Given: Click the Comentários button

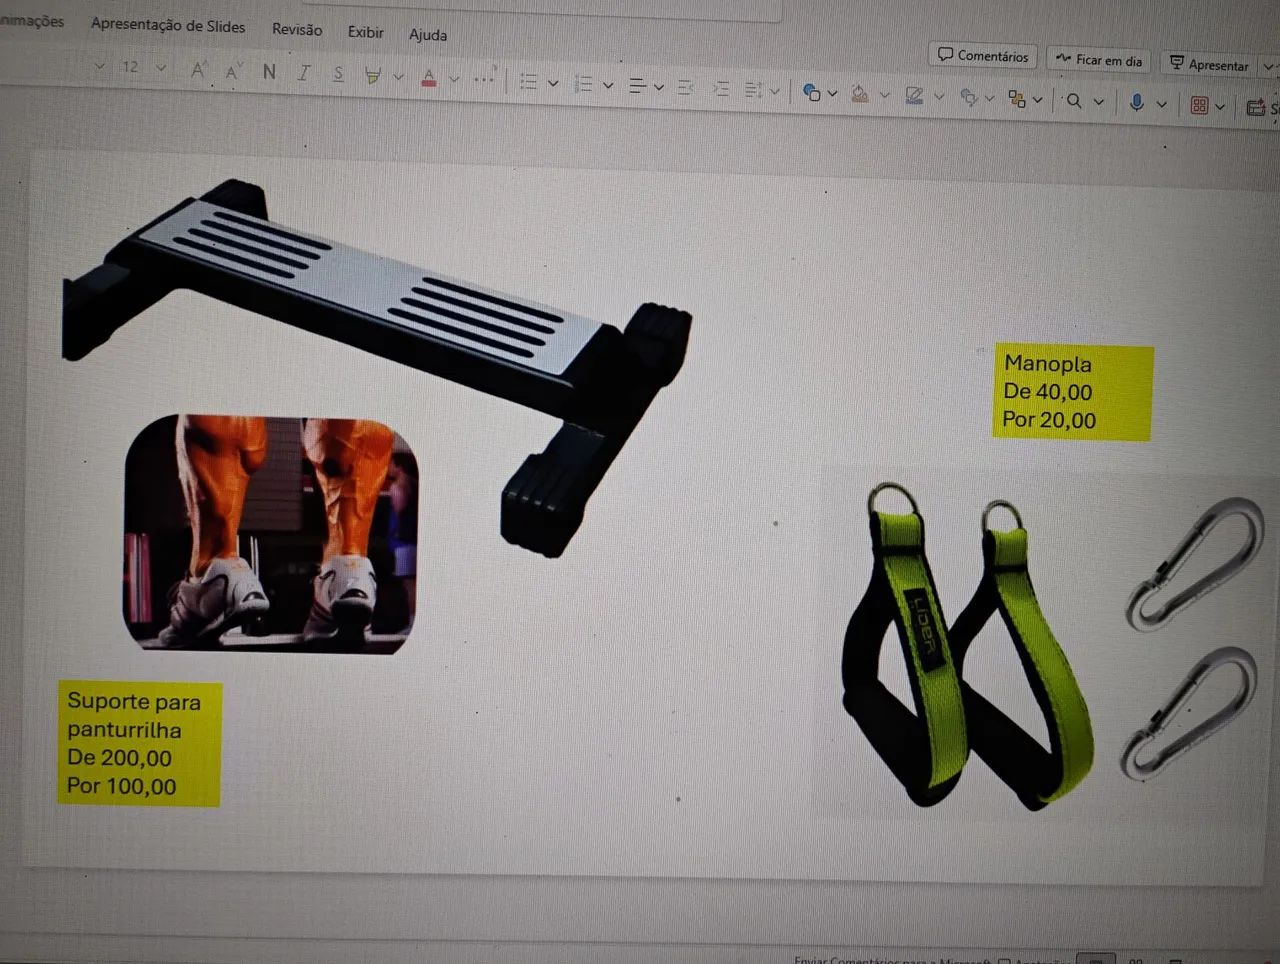Looking at the screenshot, I should (983, 56).
